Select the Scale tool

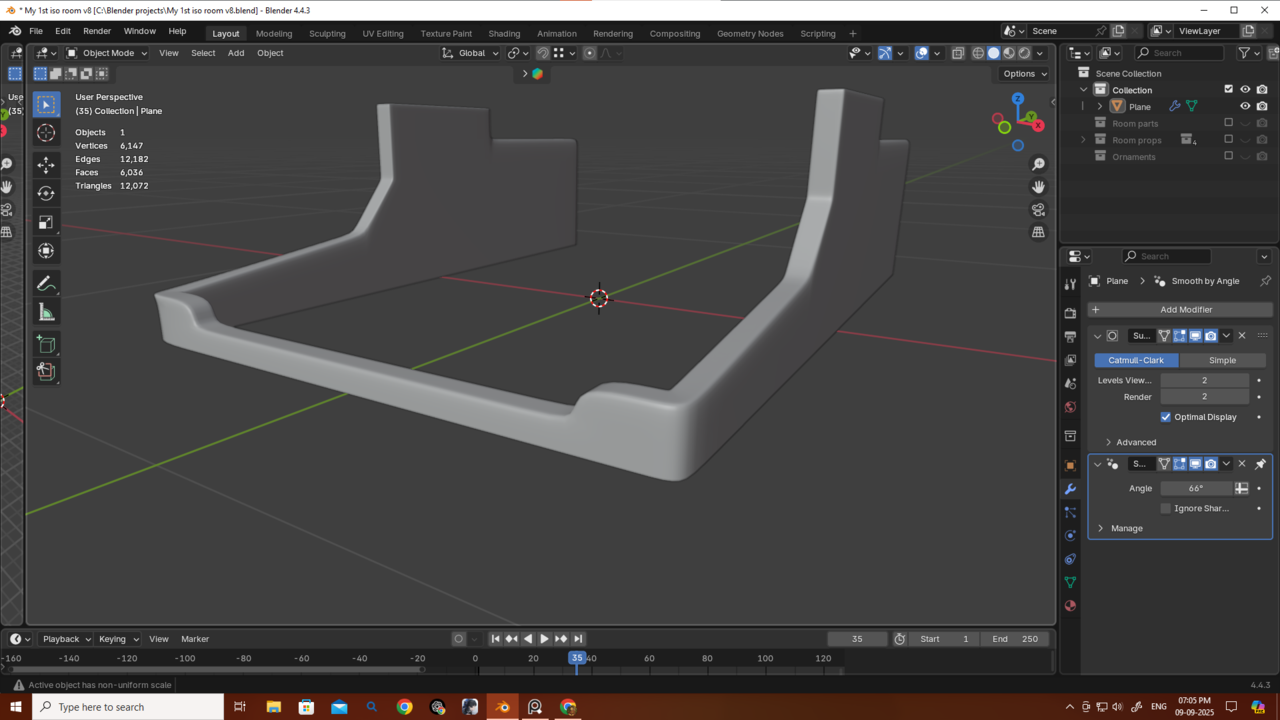pyautogui.click(x=46, y=222)
